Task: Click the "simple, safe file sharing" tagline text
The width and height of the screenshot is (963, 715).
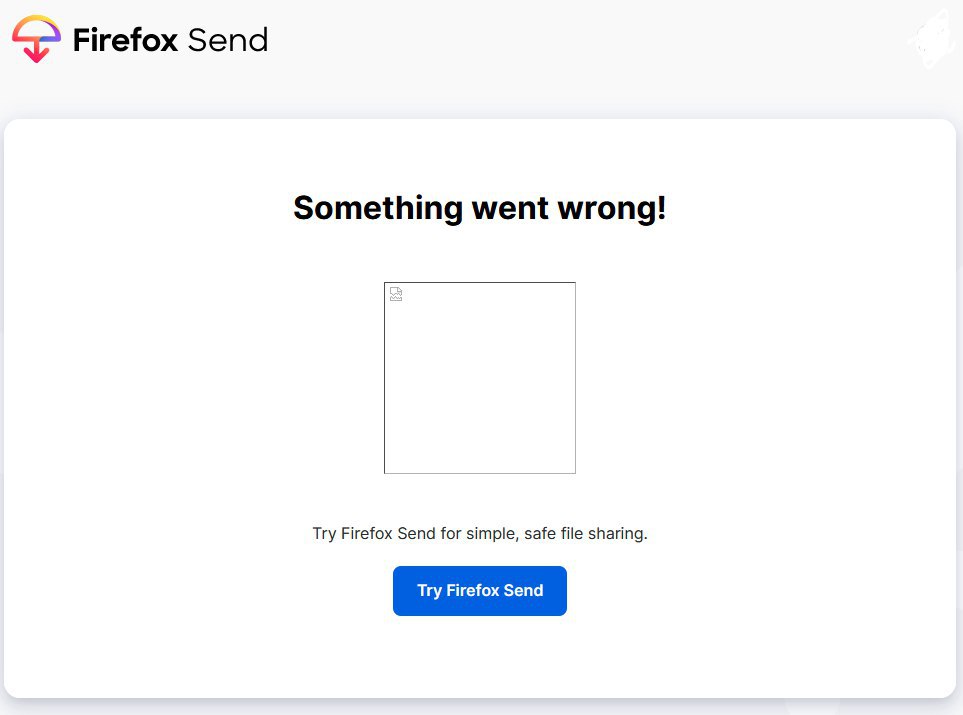Action: tap(556, 533)
